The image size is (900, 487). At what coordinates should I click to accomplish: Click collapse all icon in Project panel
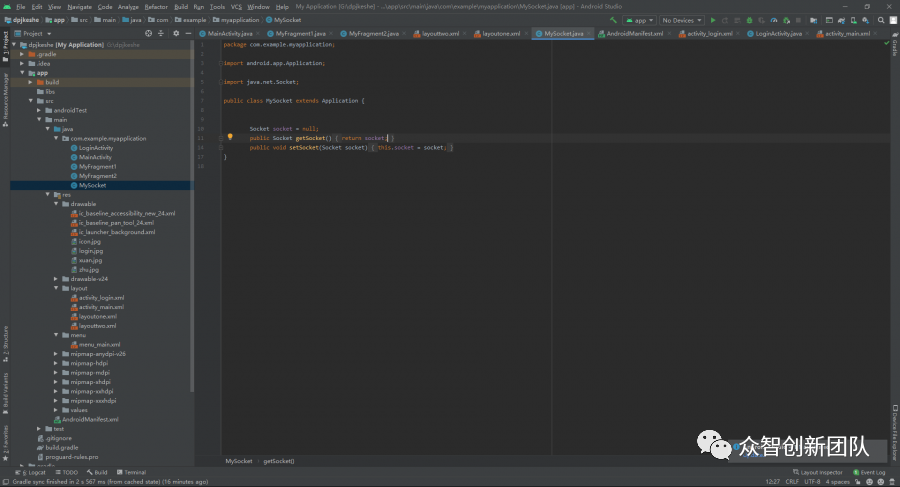[161, 33]
